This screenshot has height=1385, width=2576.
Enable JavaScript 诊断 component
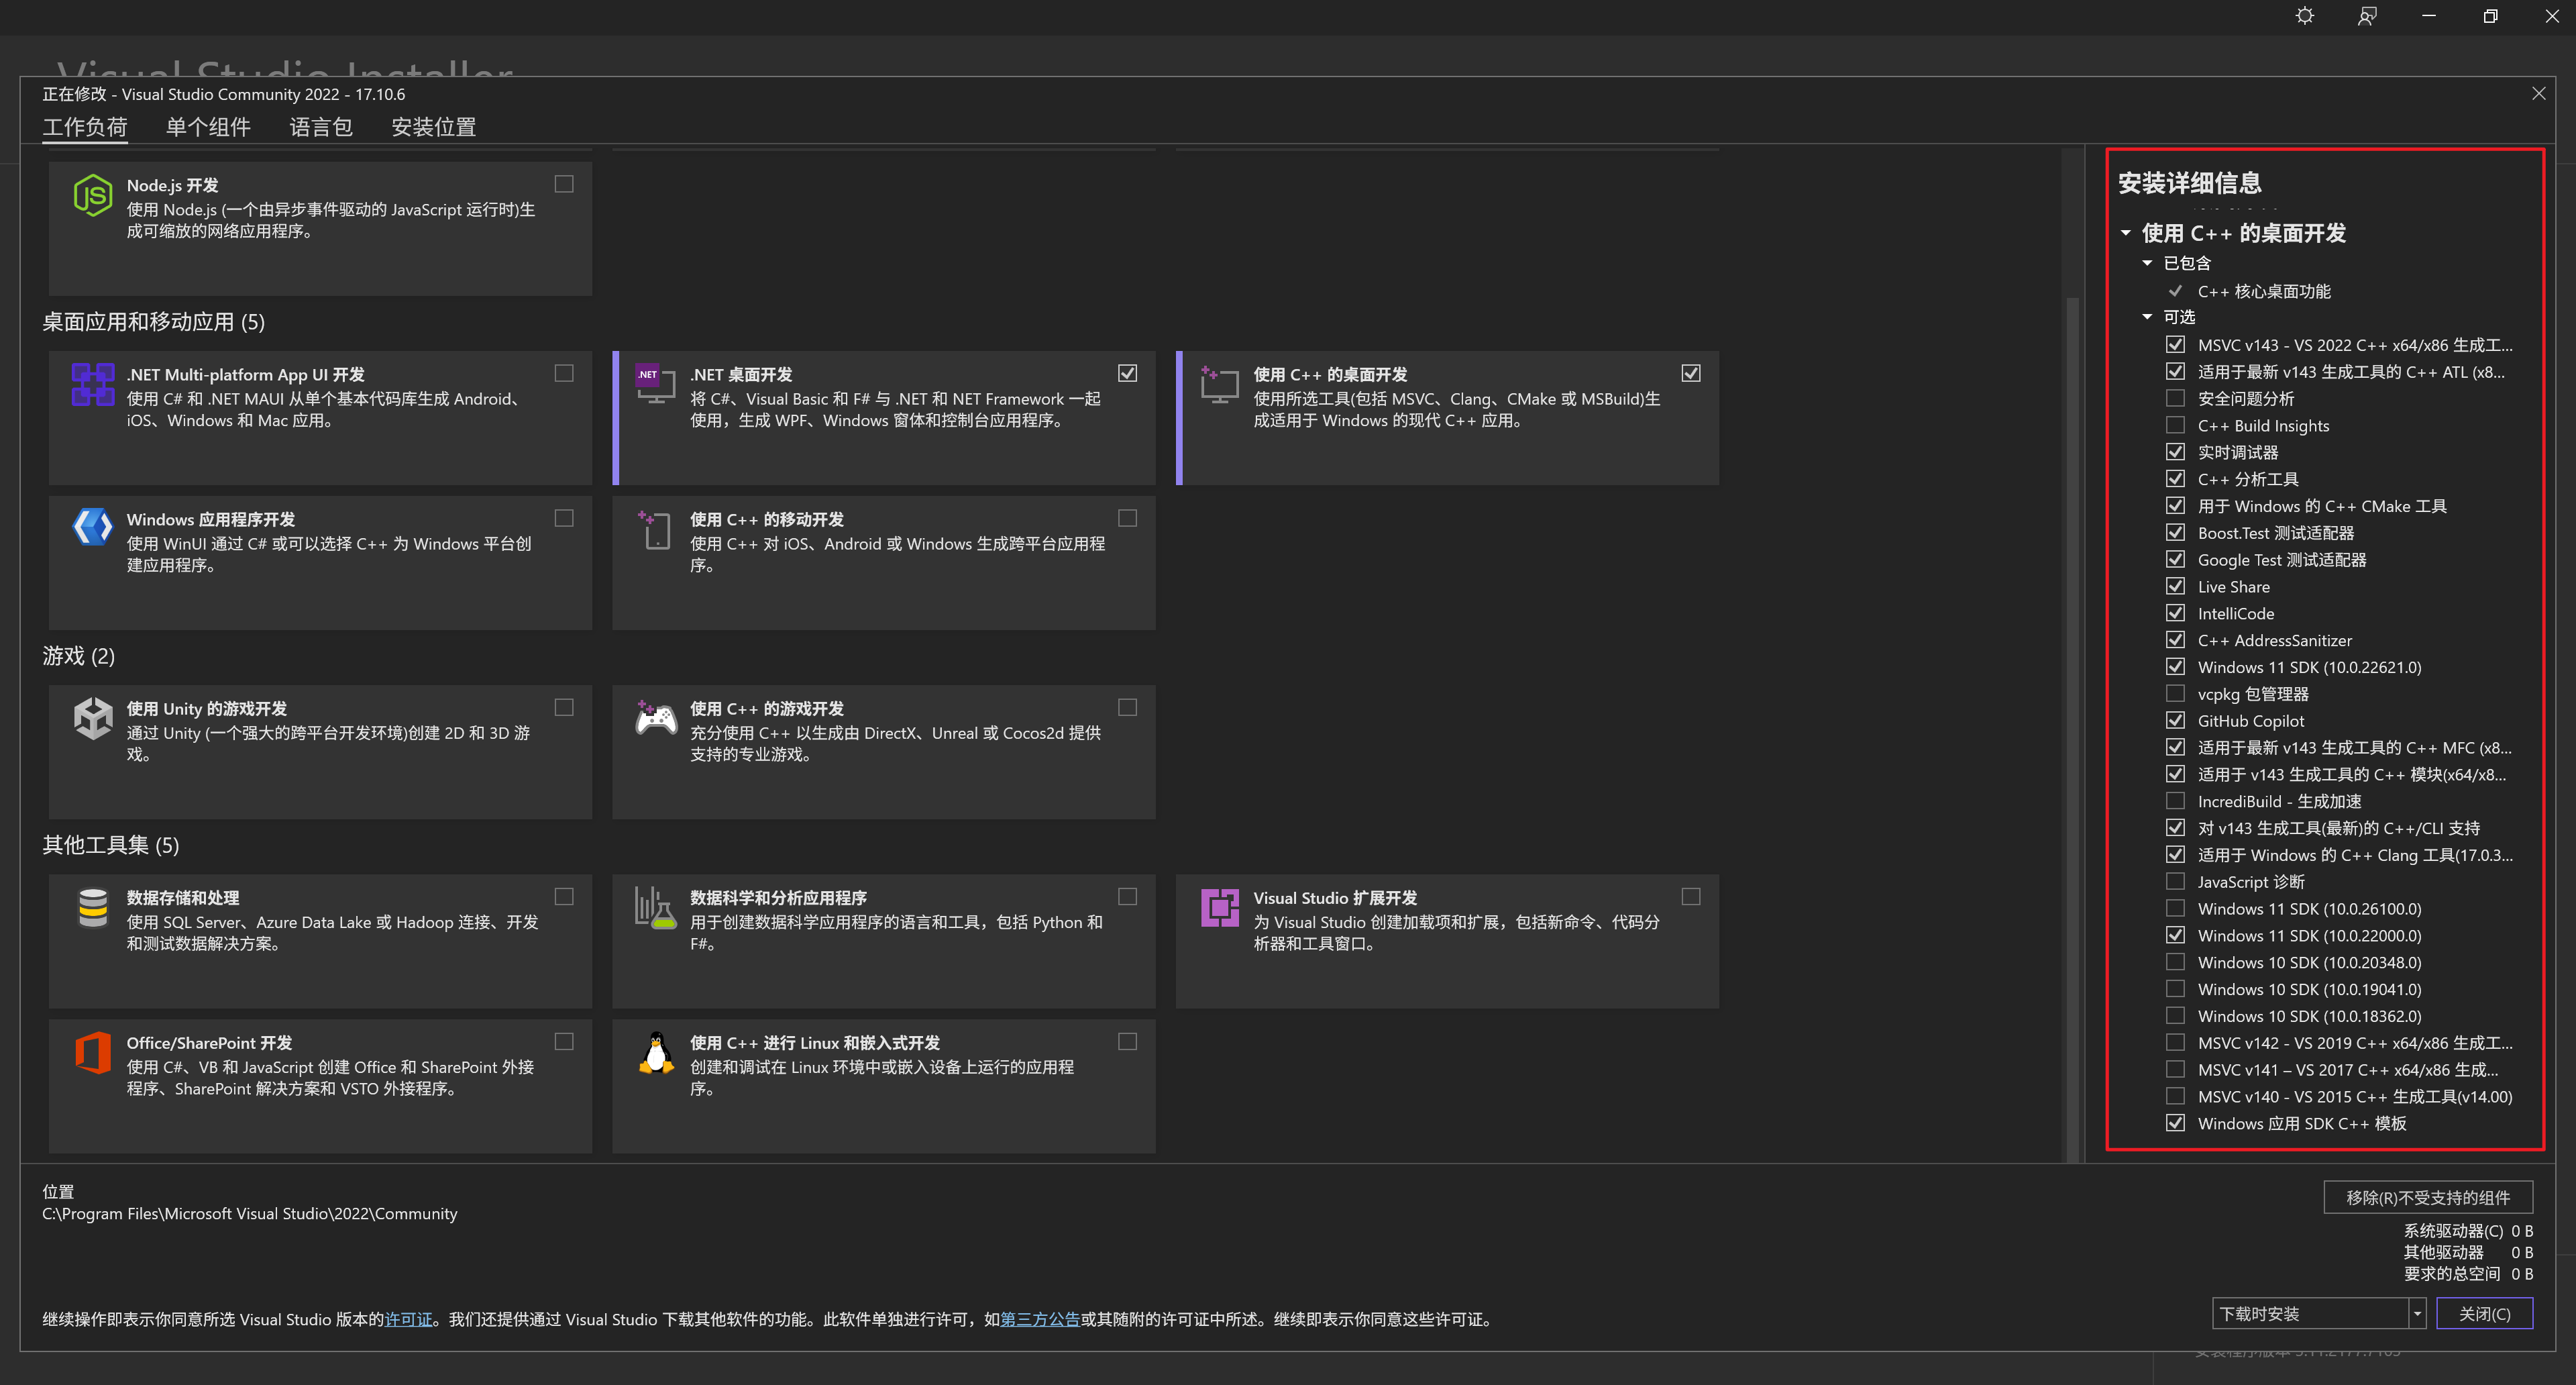coord(2175,881)
